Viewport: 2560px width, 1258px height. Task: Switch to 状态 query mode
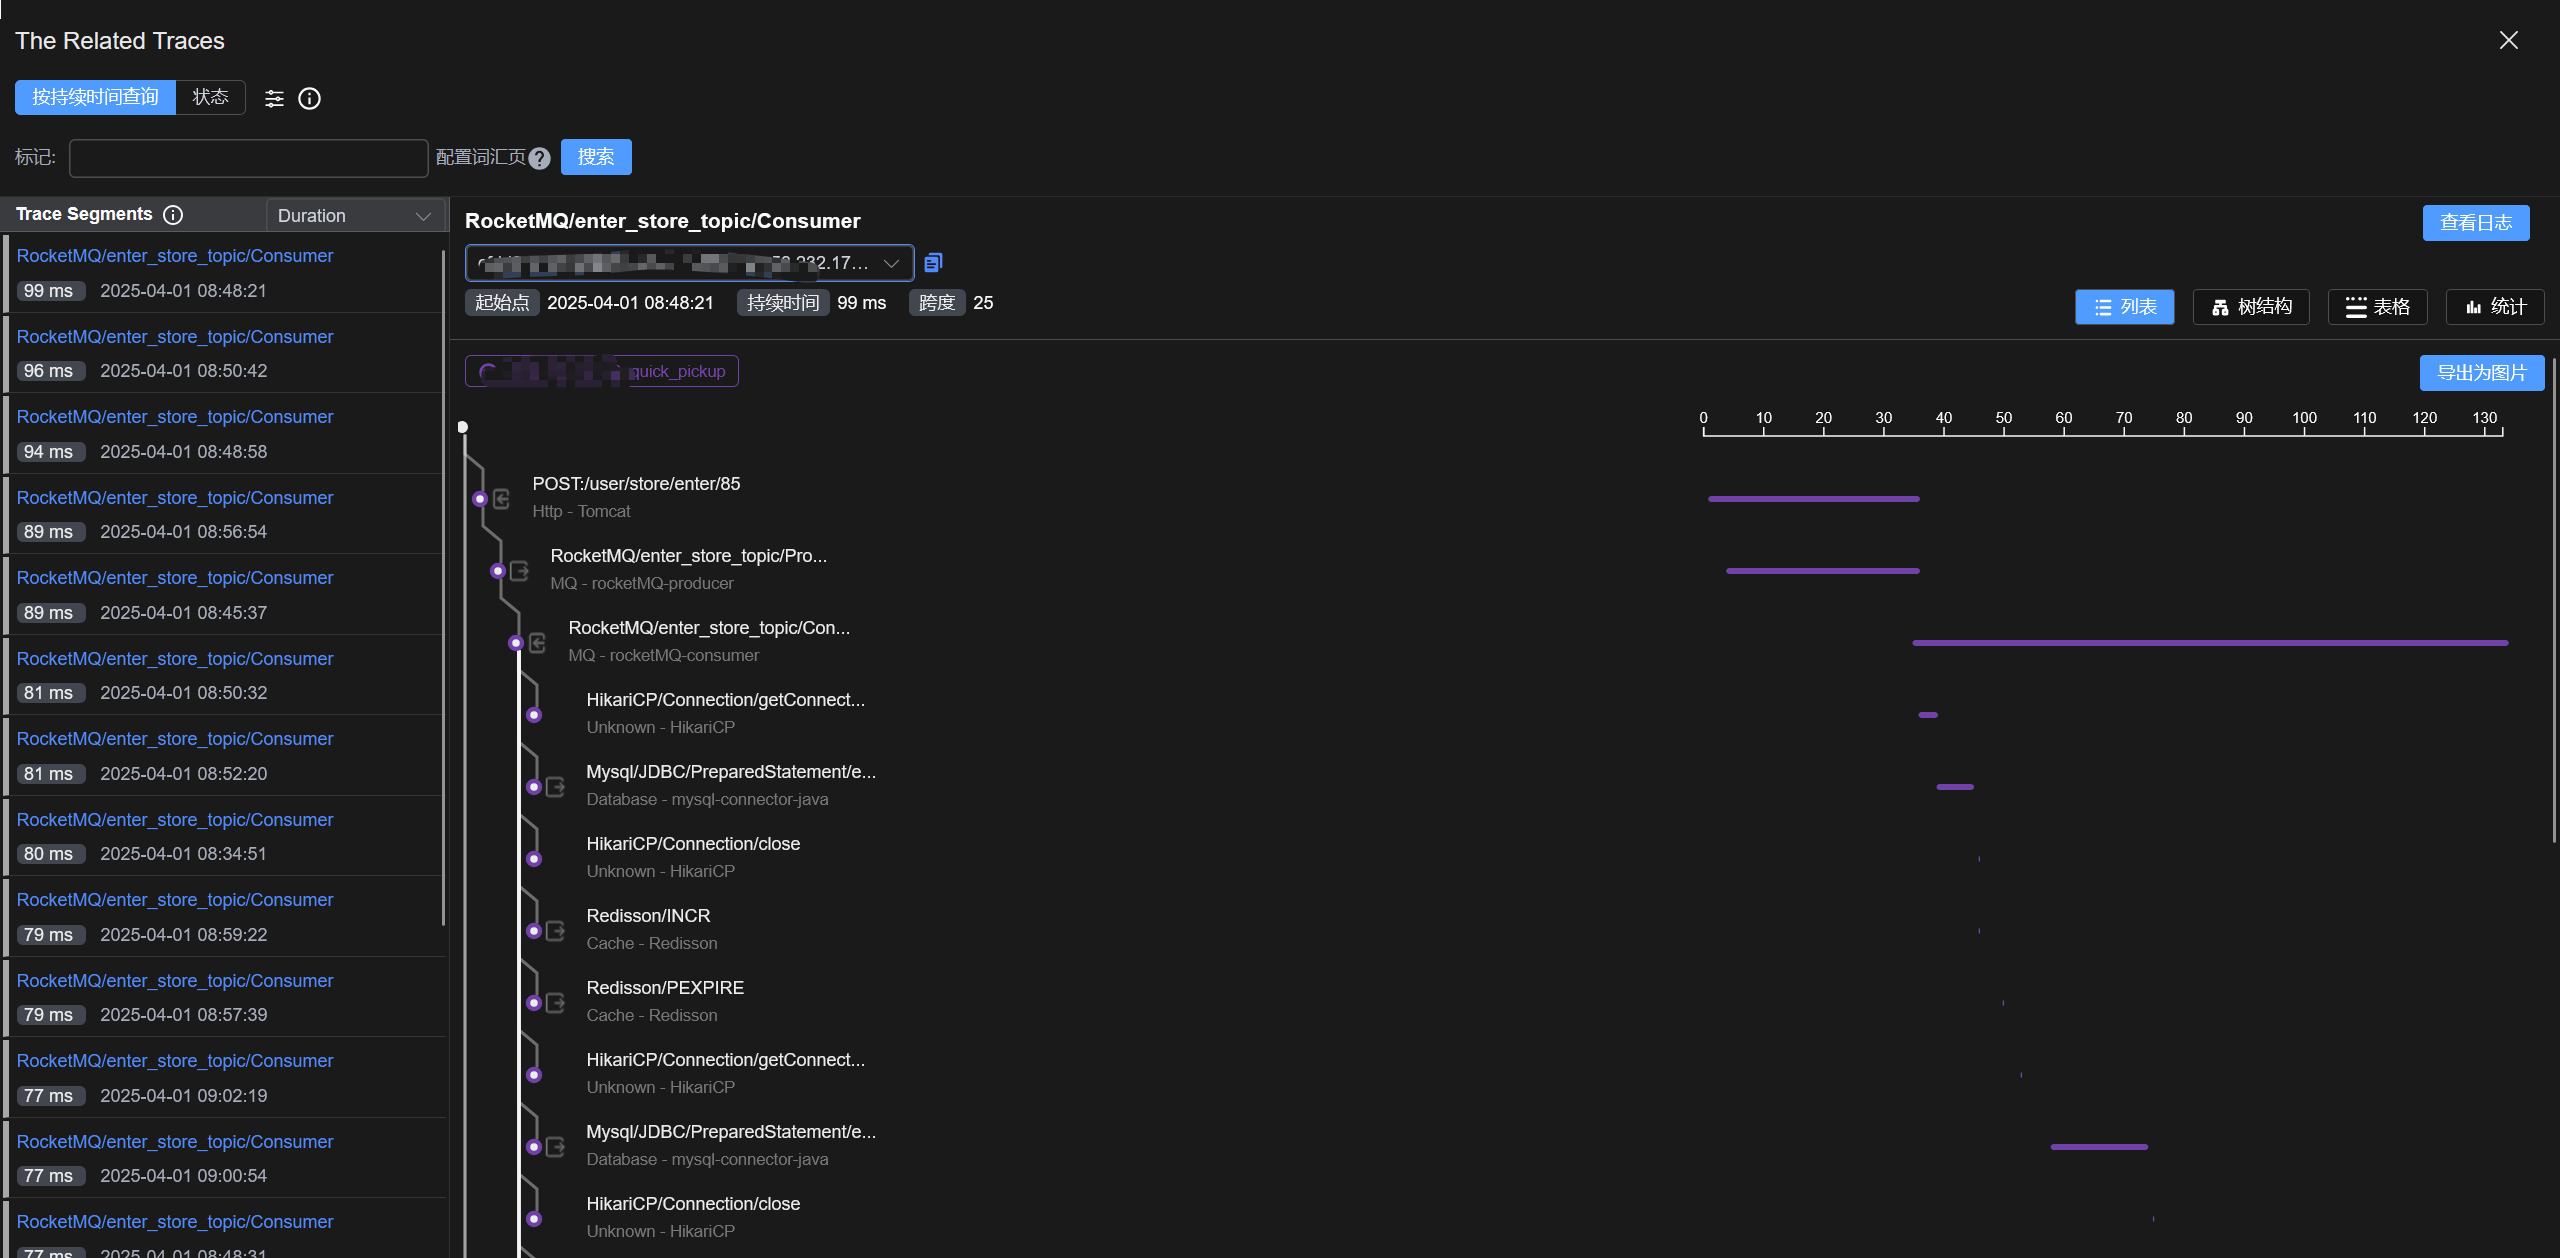(210, 97)
